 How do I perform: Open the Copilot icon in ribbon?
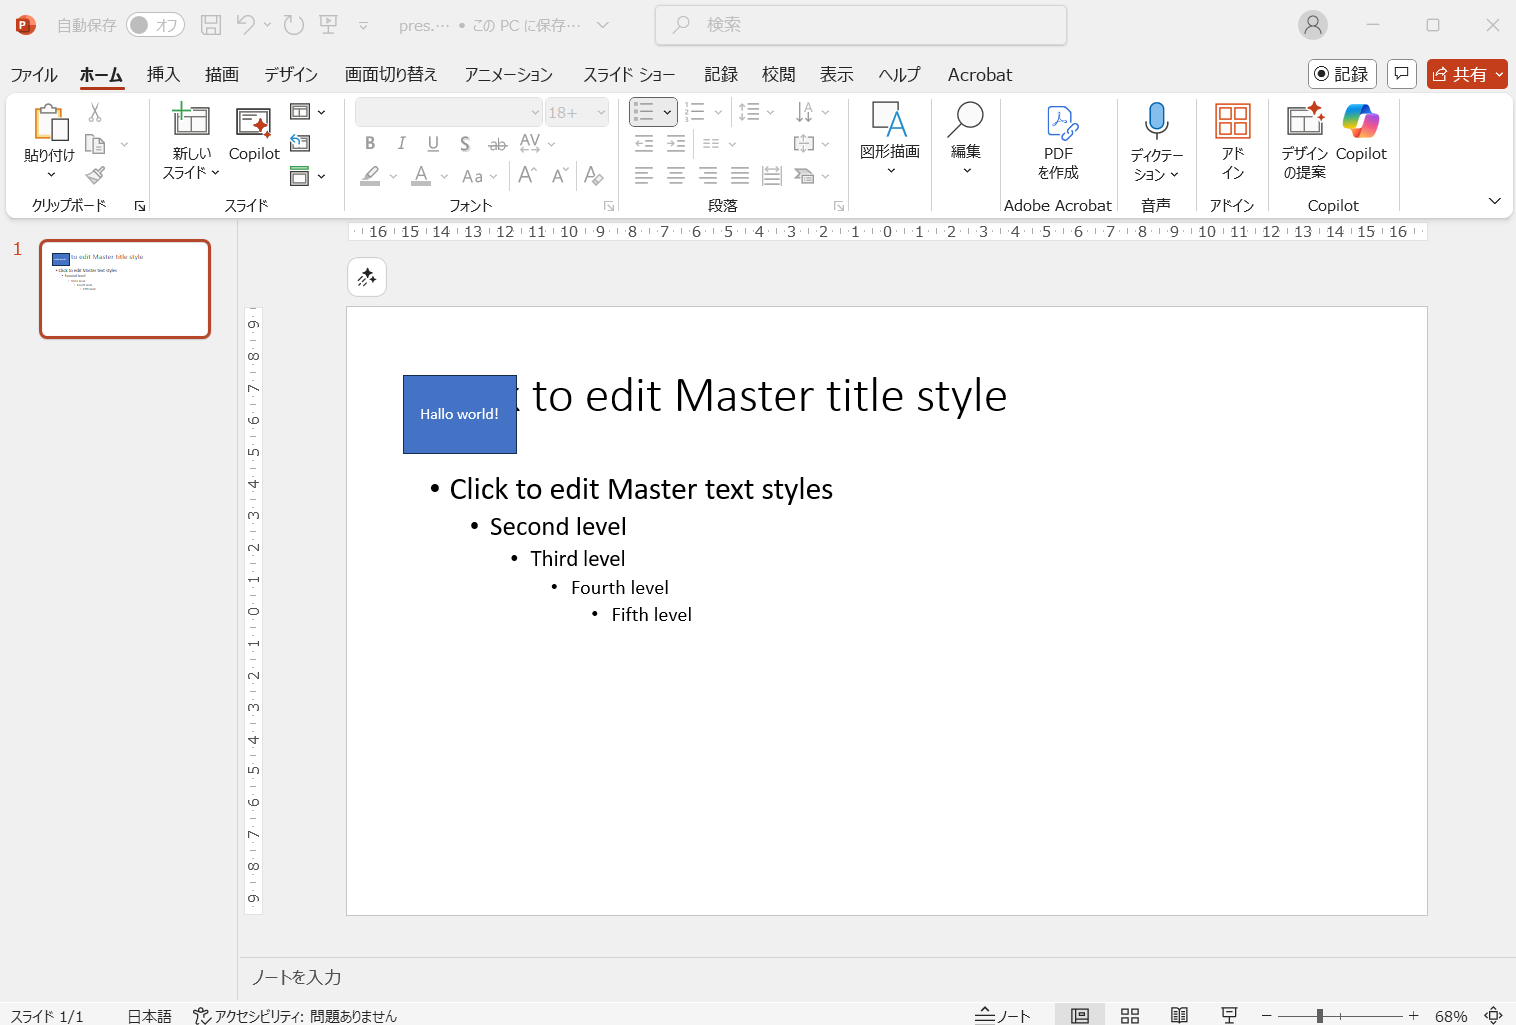point(1360,122)
